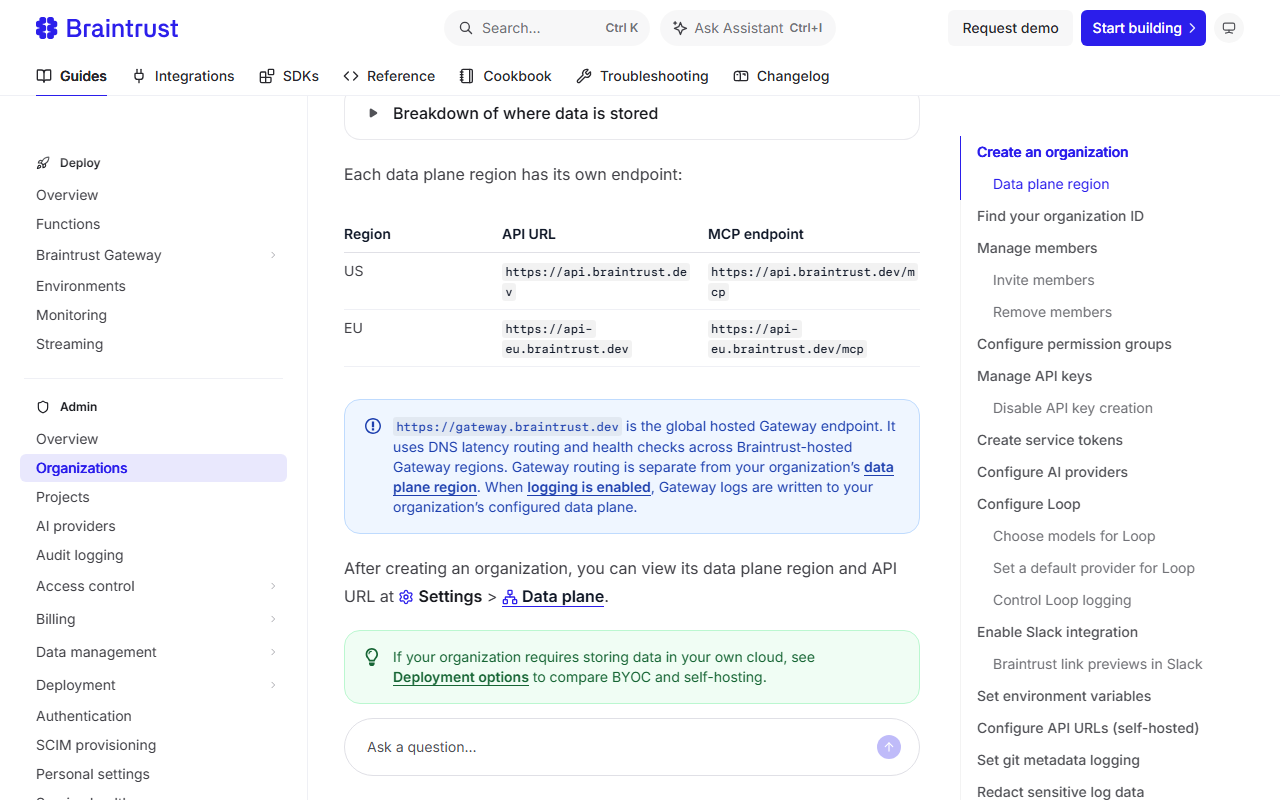Image resolution: width=1280 pixels, height=800 pixels.
Task: Expand Billing sidebar section
Action: (273, 619)
